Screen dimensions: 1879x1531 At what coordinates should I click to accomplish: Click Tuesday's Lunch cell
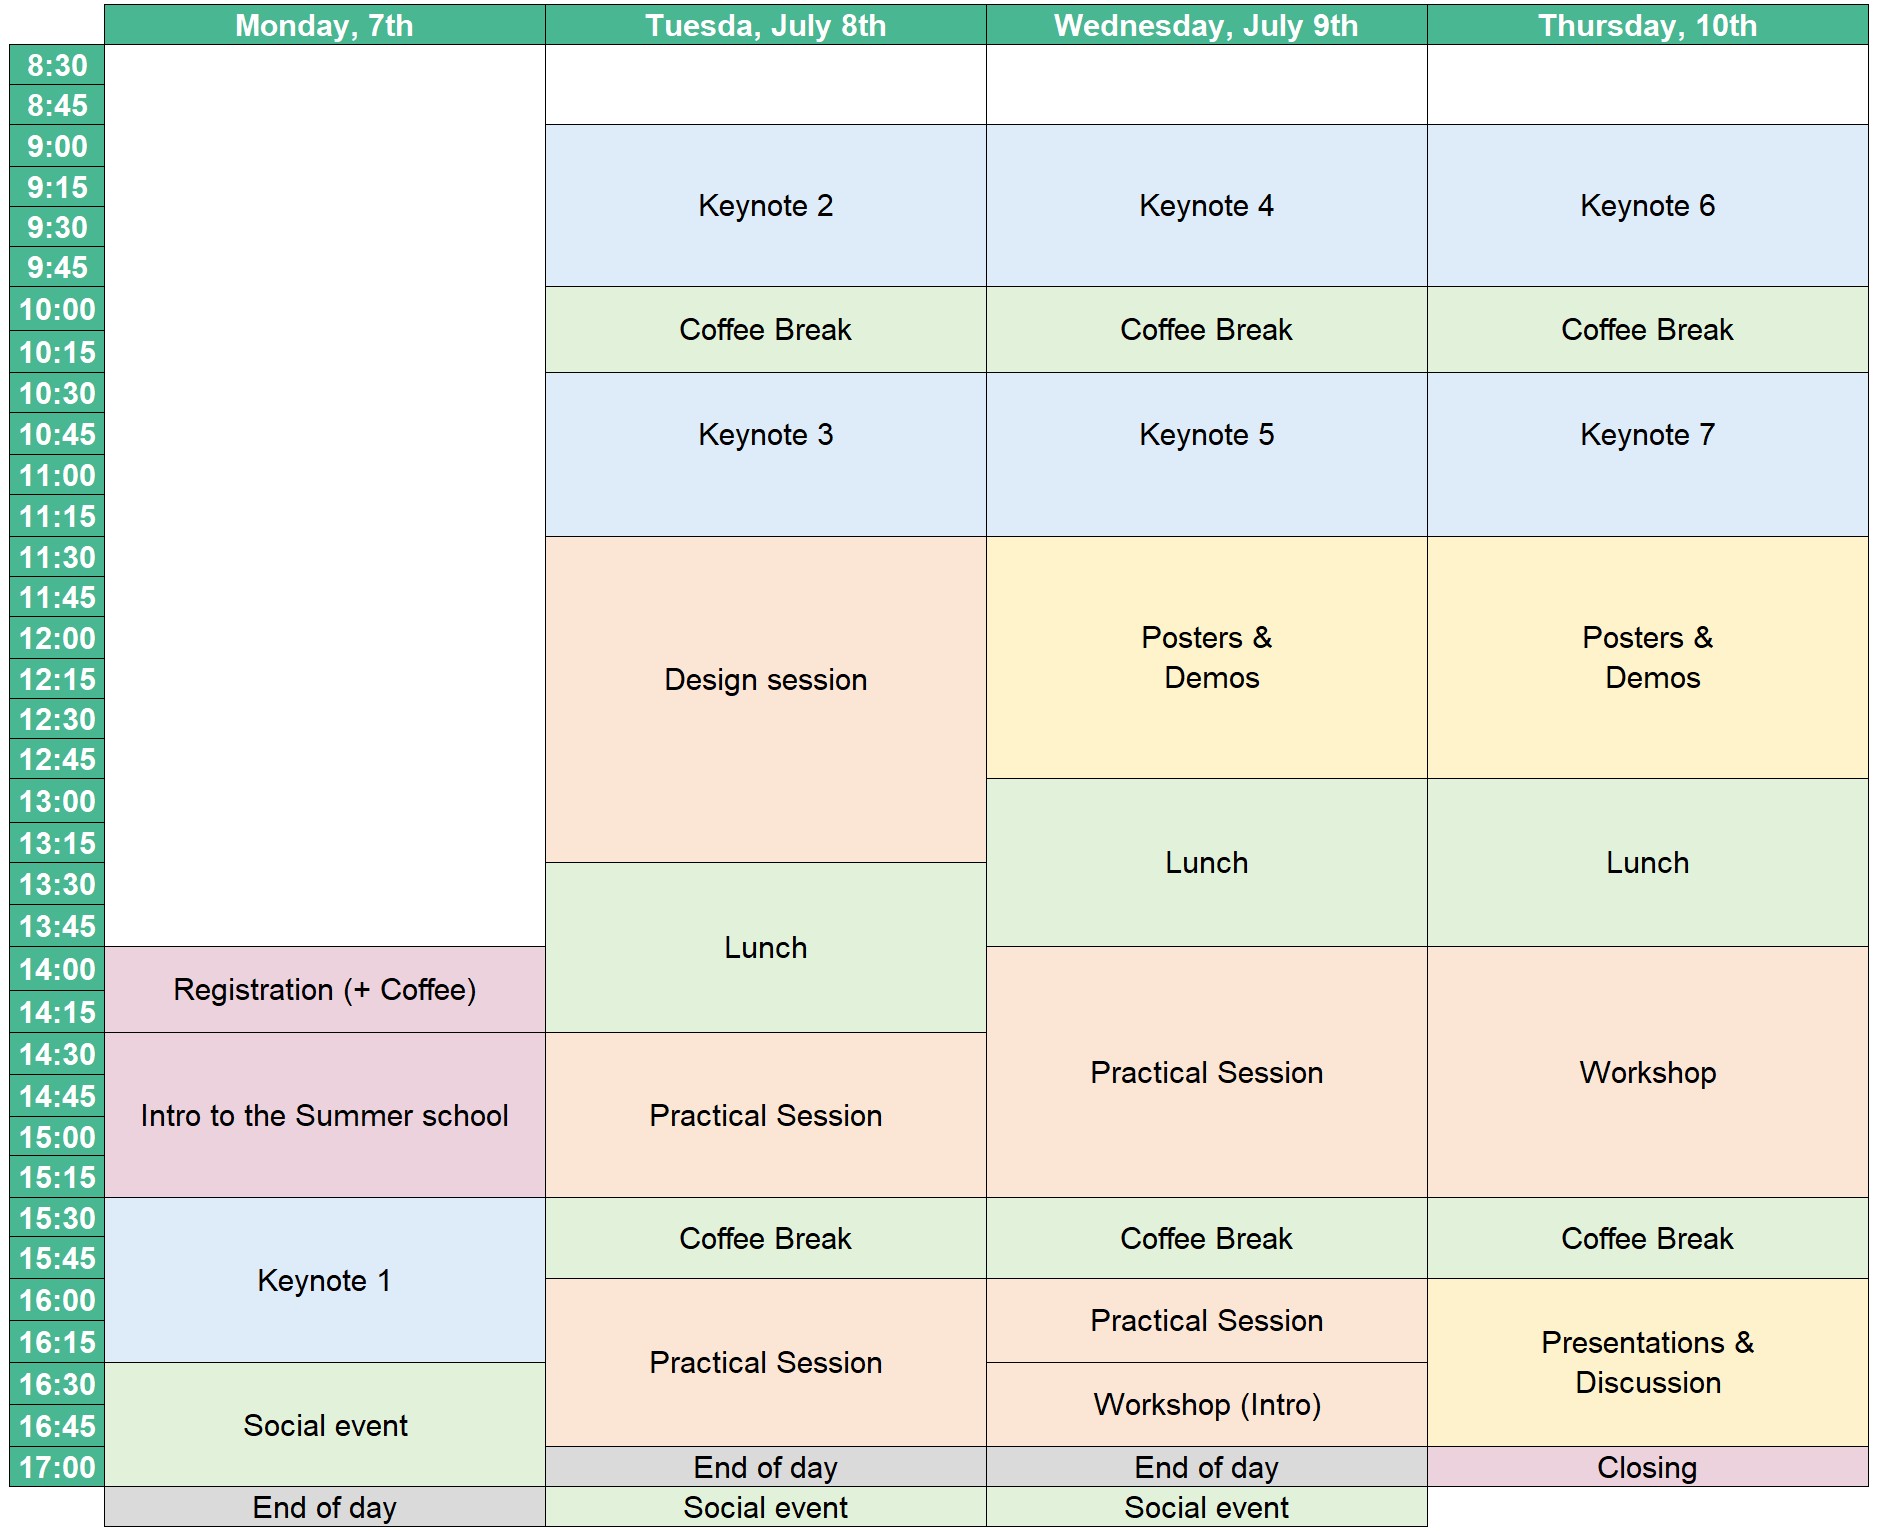point(766,948)
